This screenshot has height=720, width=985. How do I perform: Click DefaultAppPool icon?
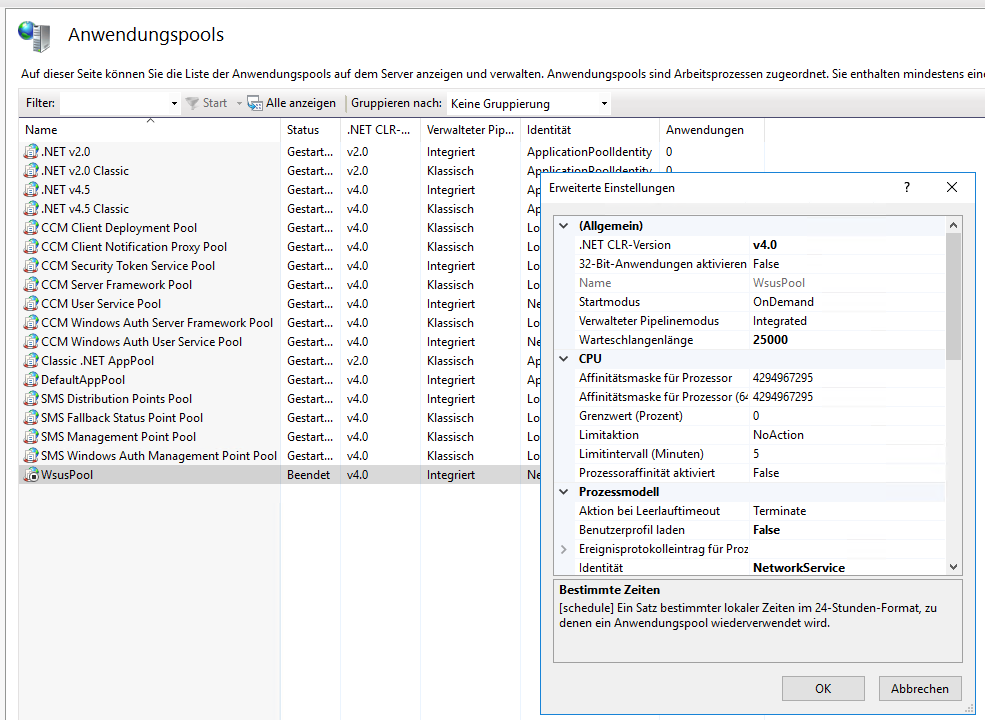[31, 379]
